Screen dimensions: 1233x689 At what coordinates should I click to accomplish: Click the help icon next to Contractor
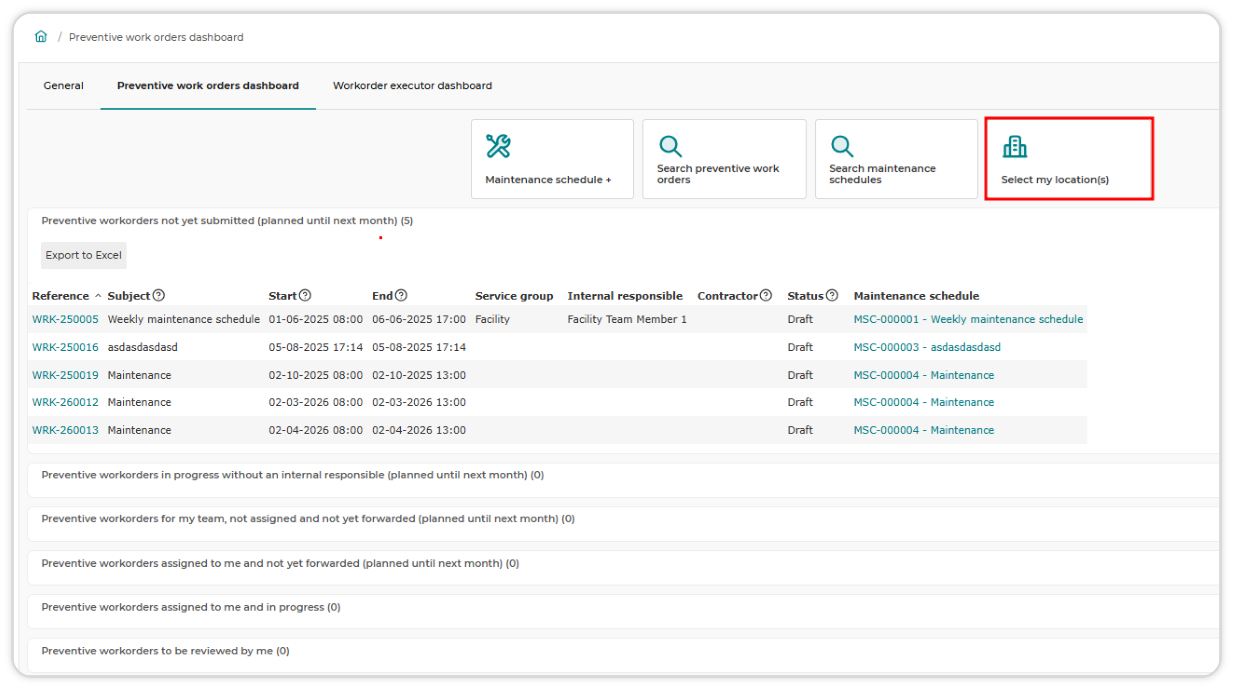[766, 296]
